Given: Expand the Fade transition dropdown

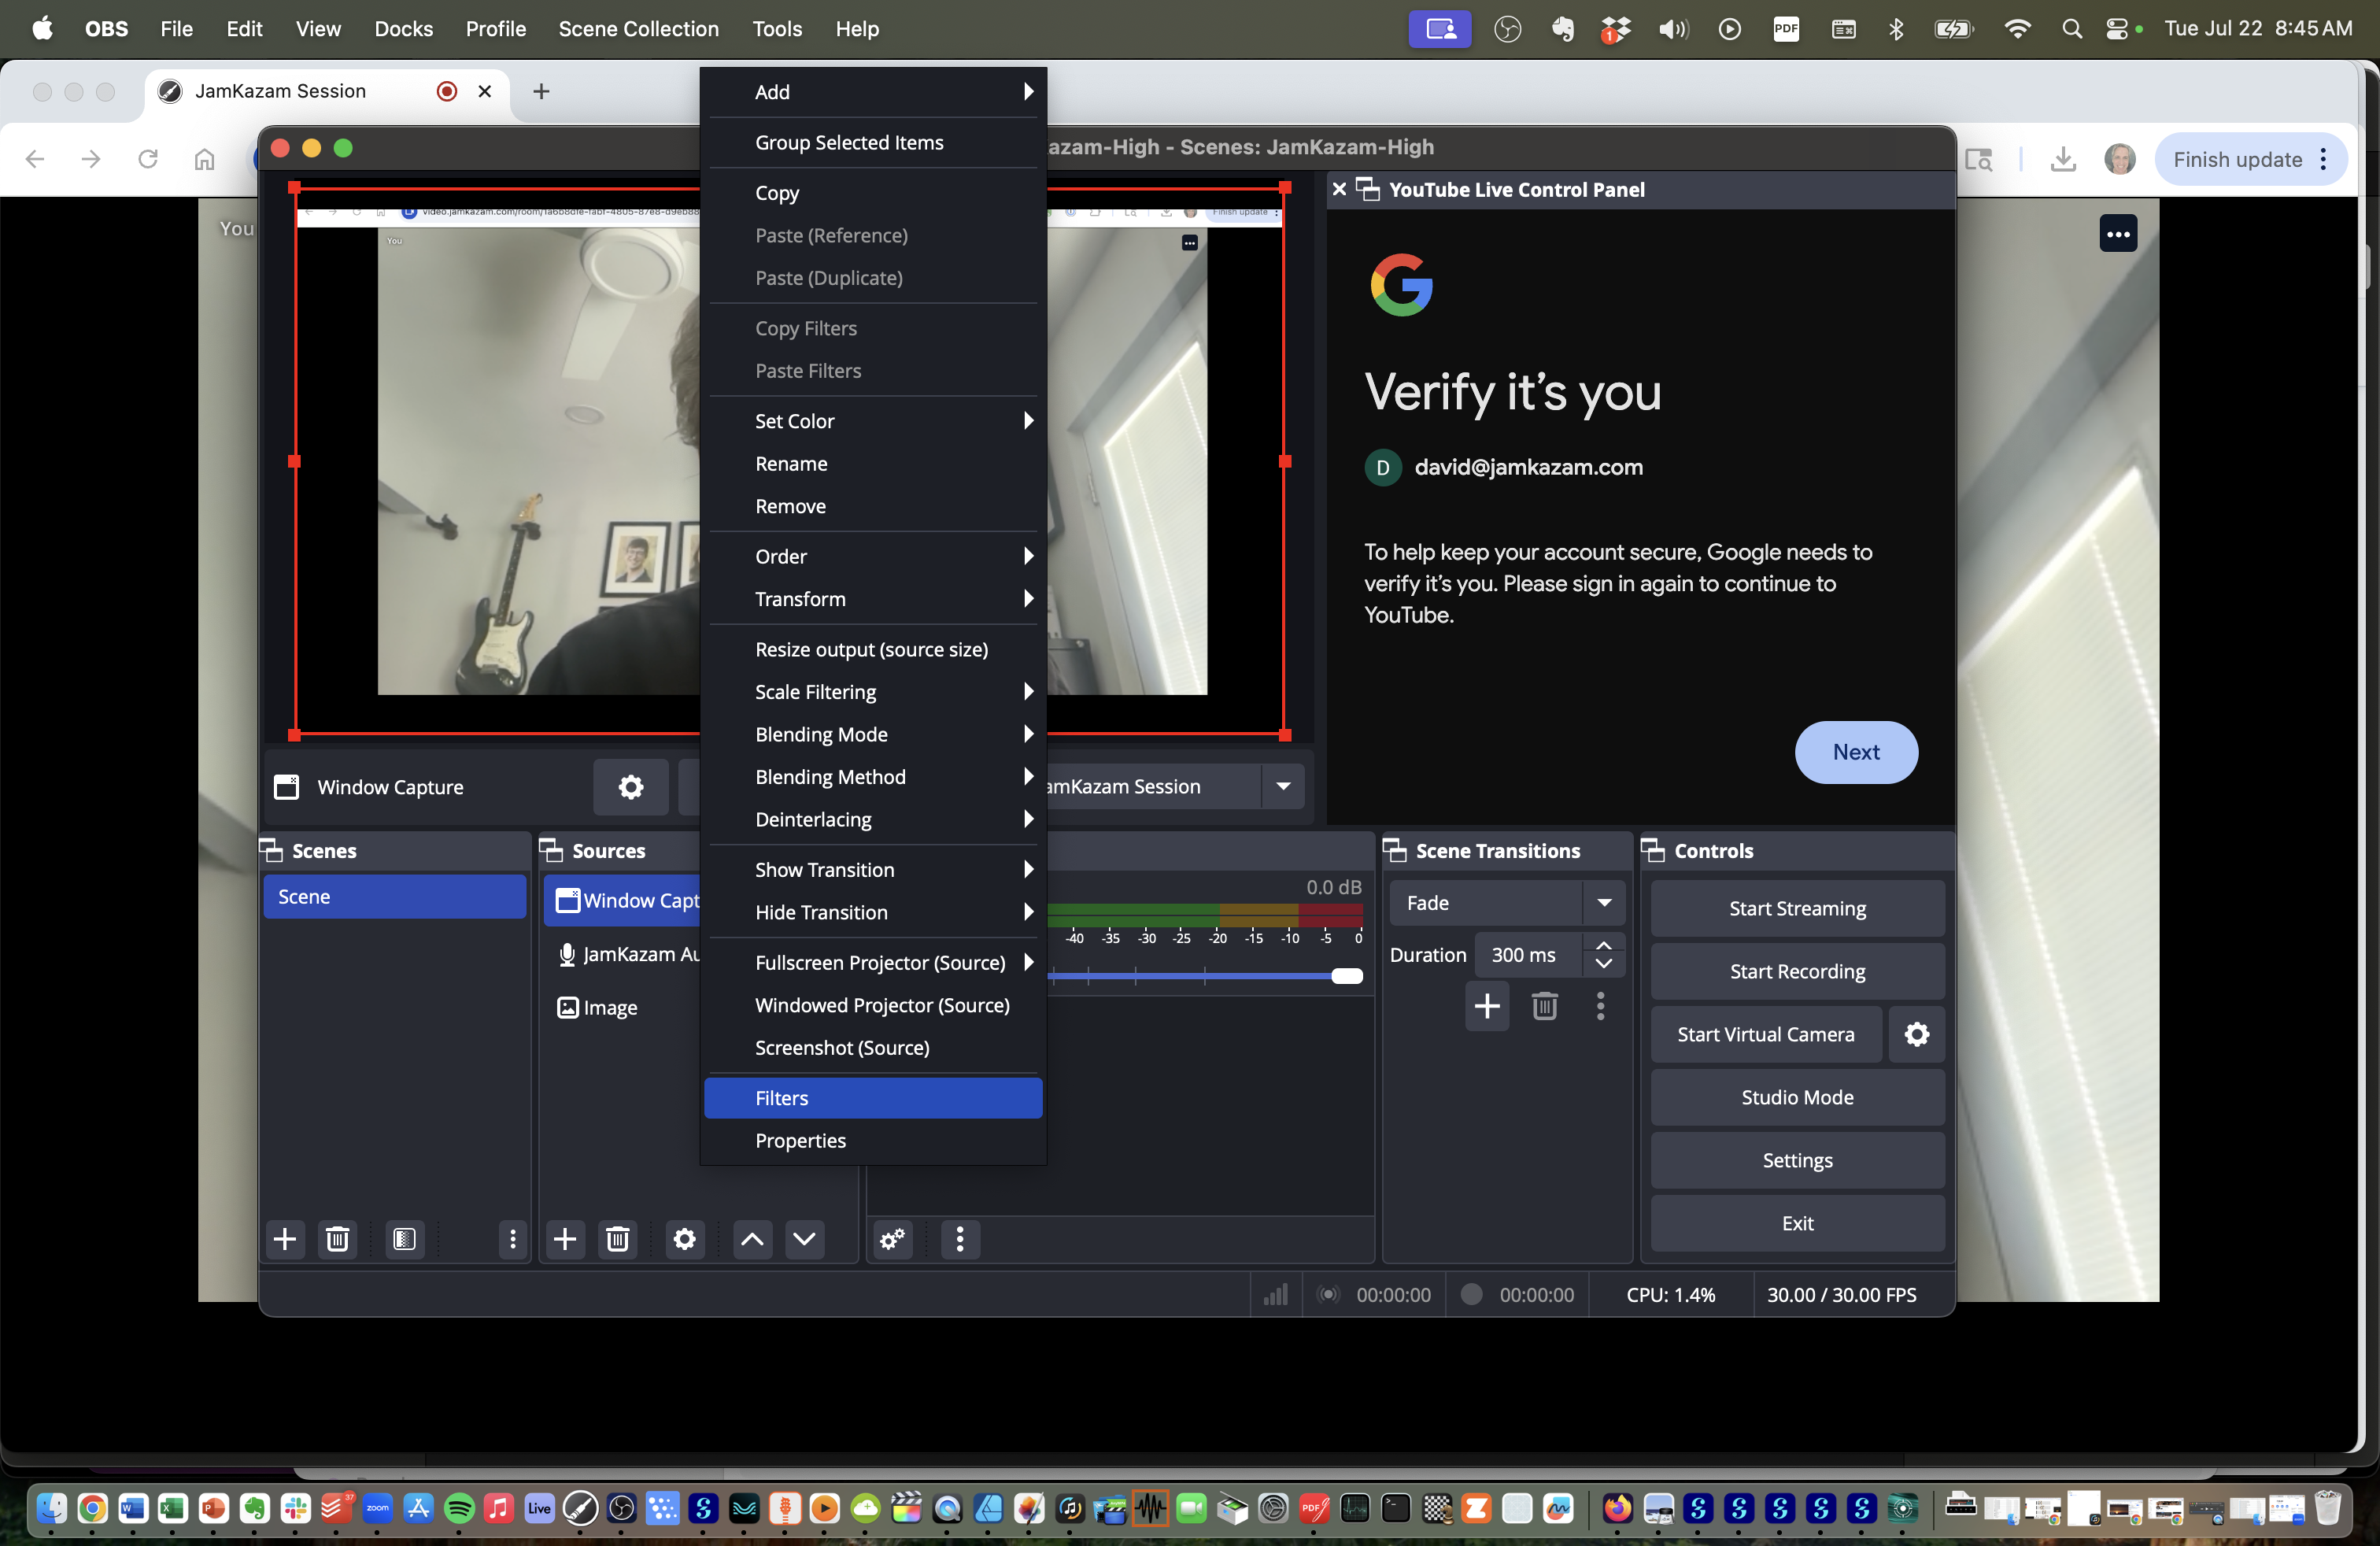Looking at the screenshot, I should point(1603,903).
